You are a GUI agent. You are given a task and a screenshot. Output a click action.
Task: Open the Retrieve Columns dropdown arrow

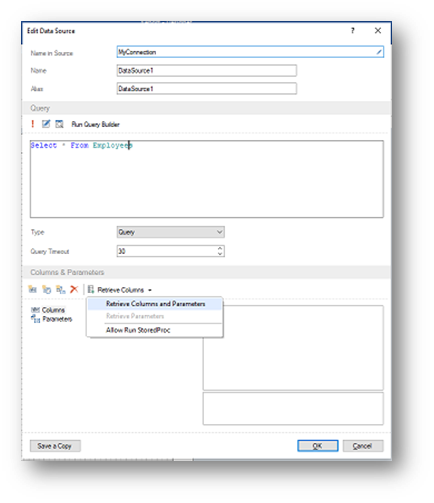coord(150,290)
